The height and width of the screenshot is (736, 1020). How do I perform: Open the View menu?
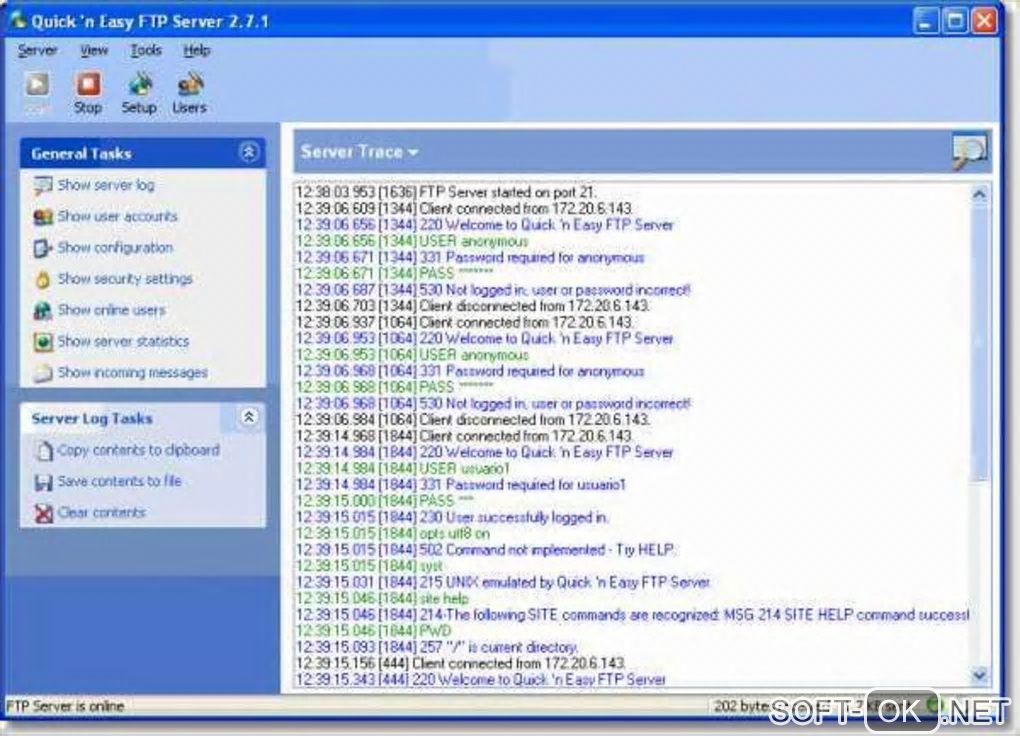94,50
